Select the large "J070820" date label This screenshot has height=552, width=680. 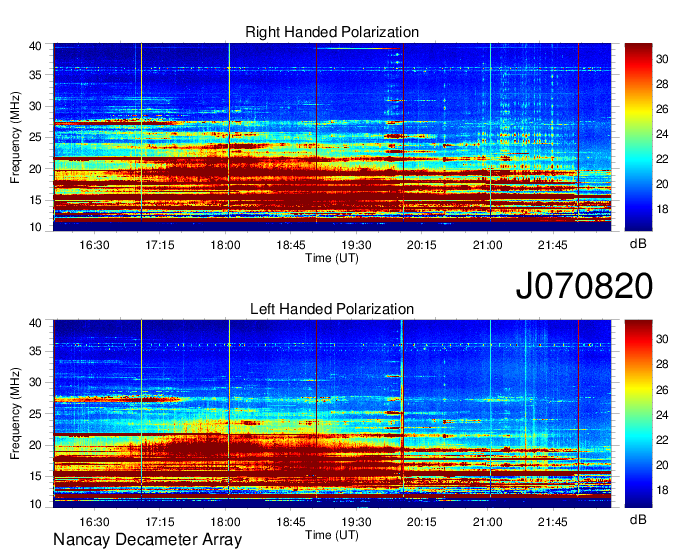pos(584,286)
